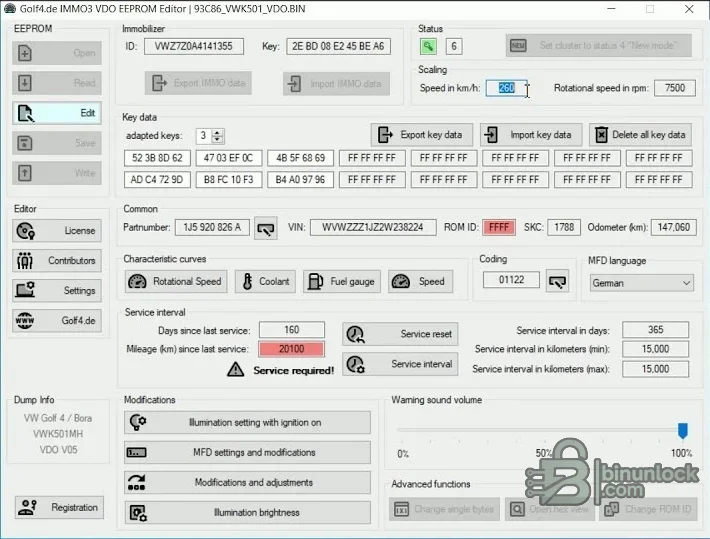Click the Rotational speed in rpm field
The image size is (710, 539).
(675, 88)
